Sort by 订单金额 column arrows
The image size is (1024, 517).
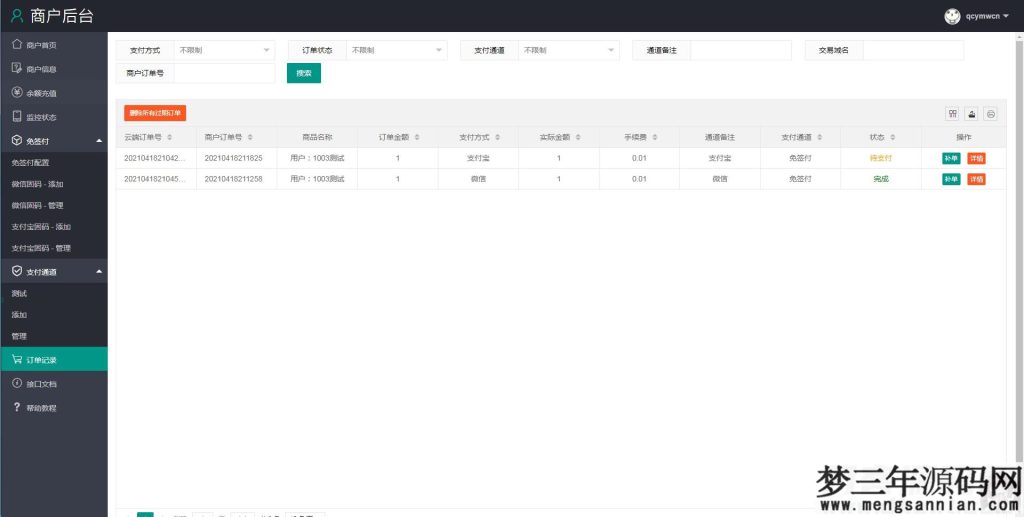417,137
